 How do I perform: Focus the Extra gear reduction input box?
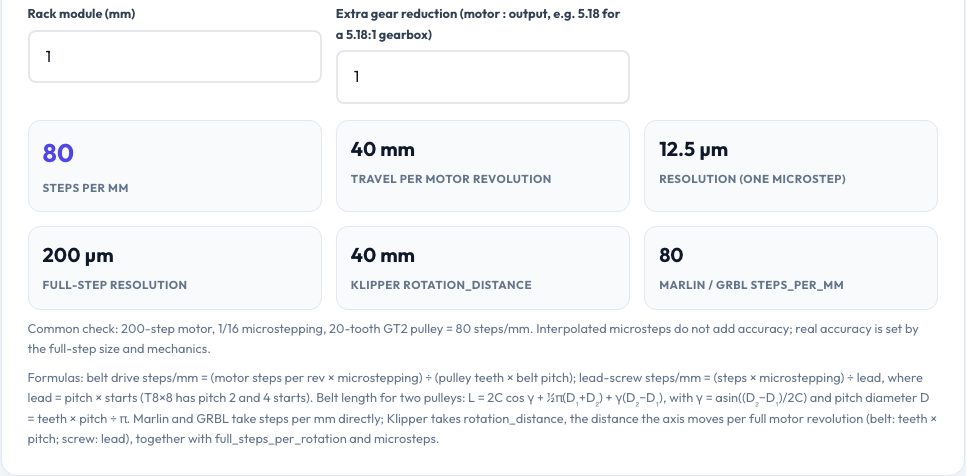pos(483,77)
